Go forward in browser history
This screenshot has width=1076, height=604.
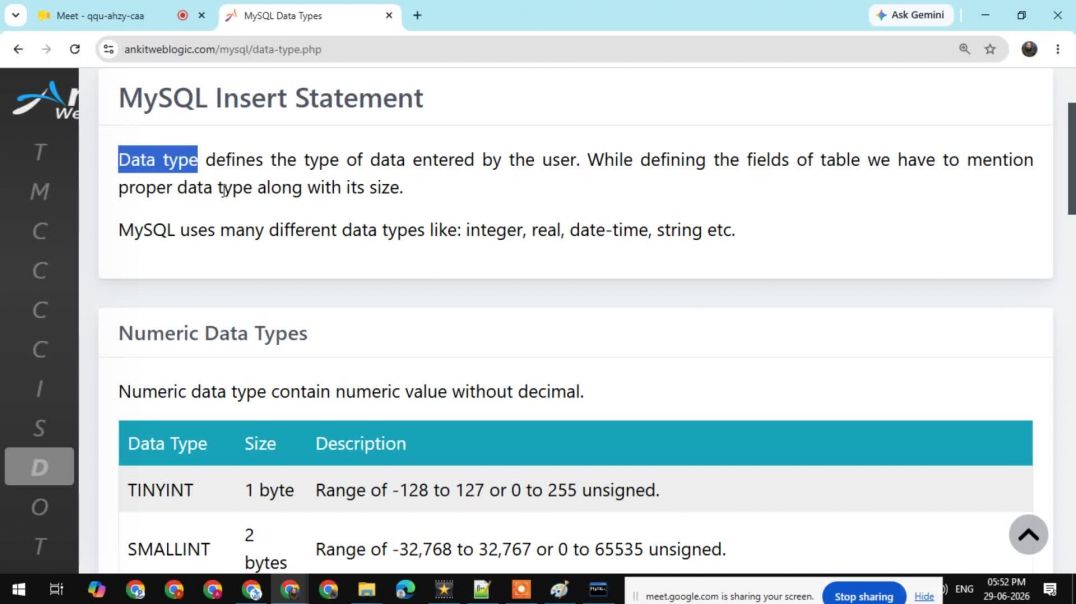click(x=46, y=49)
